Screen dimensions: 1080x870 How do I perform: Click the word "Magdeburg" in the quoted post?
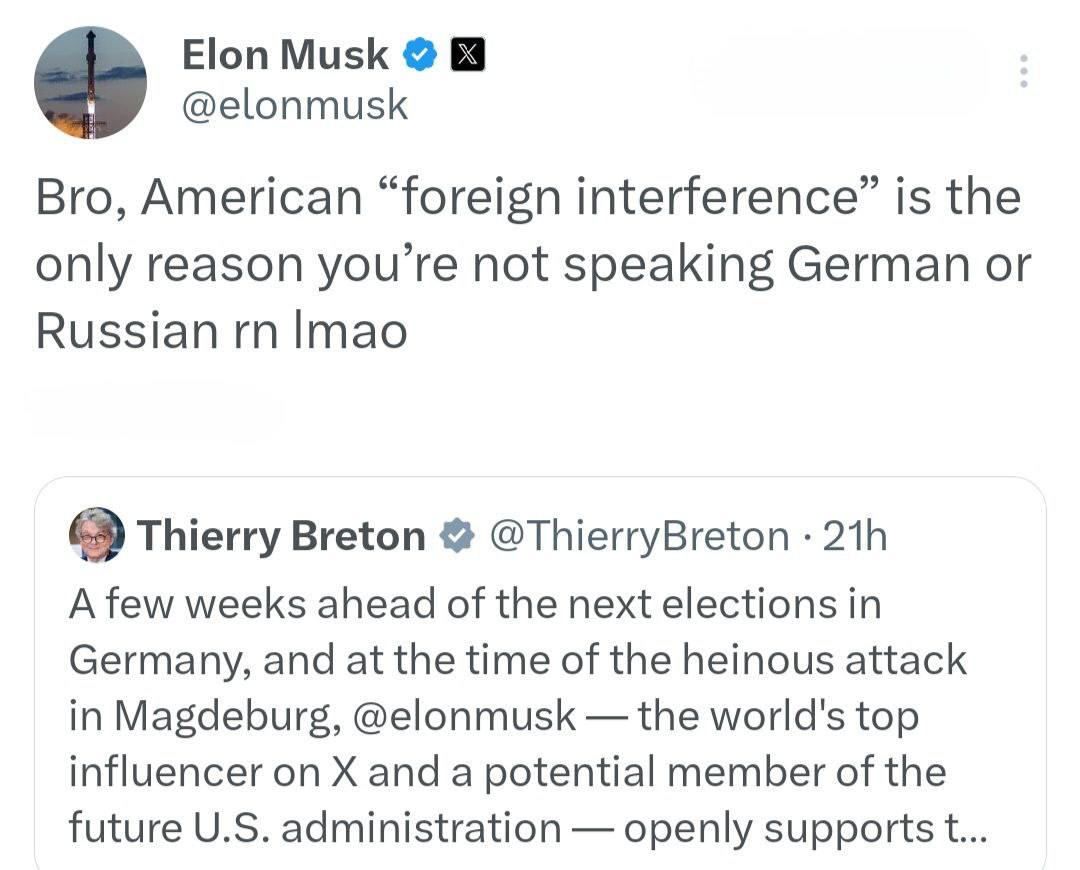227,716
